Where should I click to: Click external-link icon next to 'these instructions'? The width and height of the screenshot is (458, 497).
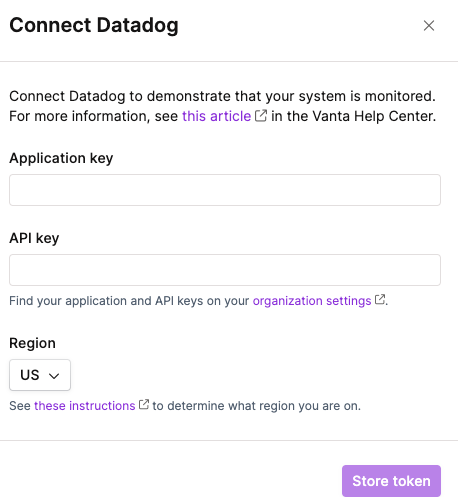coord(144,404)
